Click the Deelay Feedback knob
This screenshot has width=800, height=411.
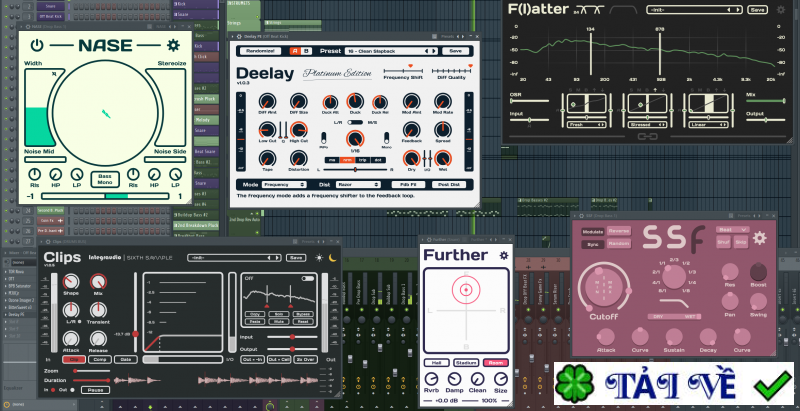(x=411, y=130)
